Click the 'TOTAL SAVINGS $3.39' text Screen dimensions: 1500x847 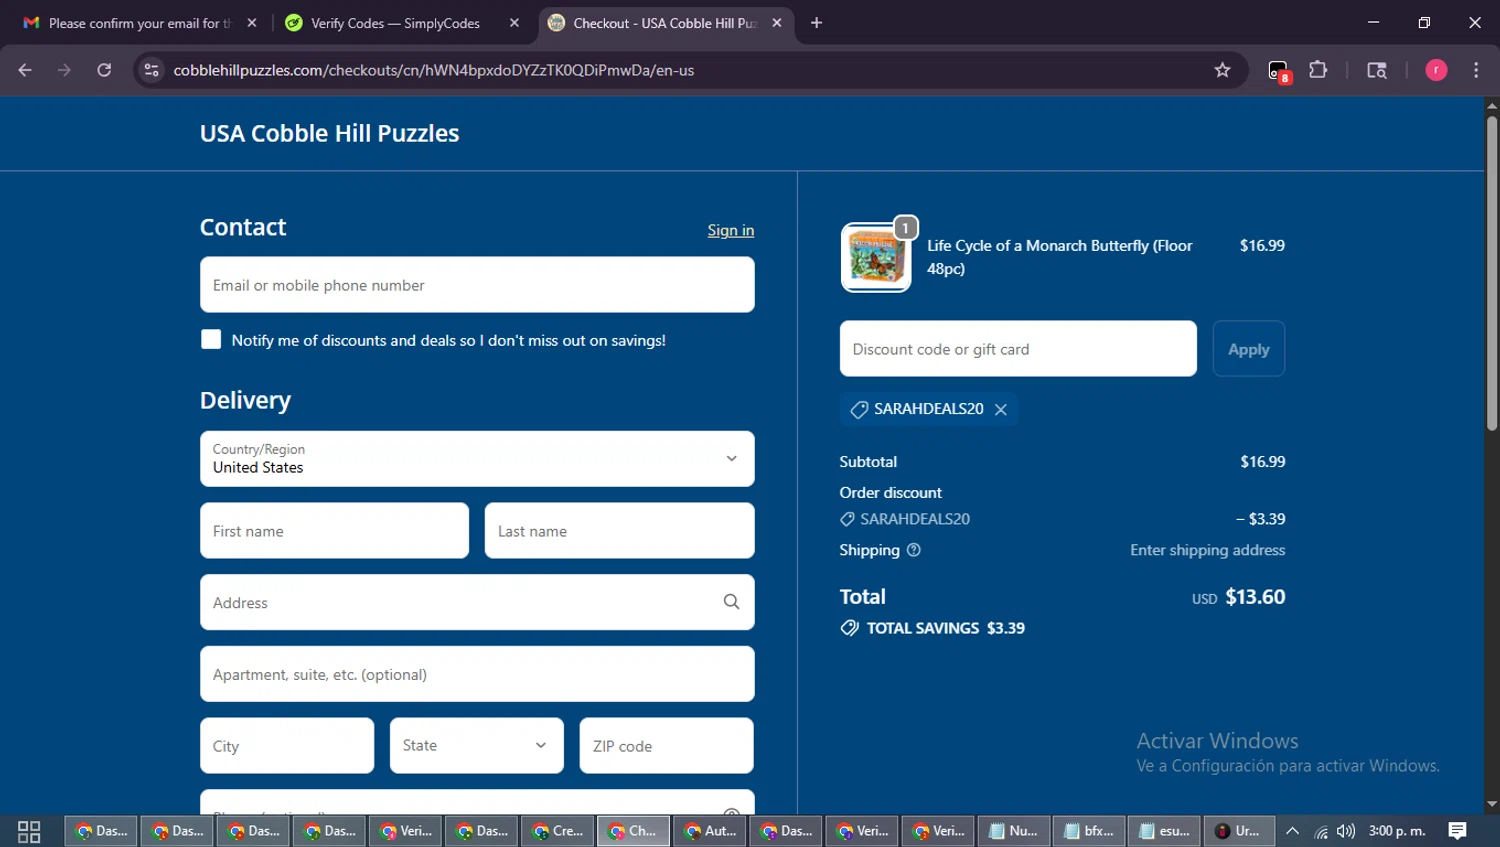[x=946, y=628]
